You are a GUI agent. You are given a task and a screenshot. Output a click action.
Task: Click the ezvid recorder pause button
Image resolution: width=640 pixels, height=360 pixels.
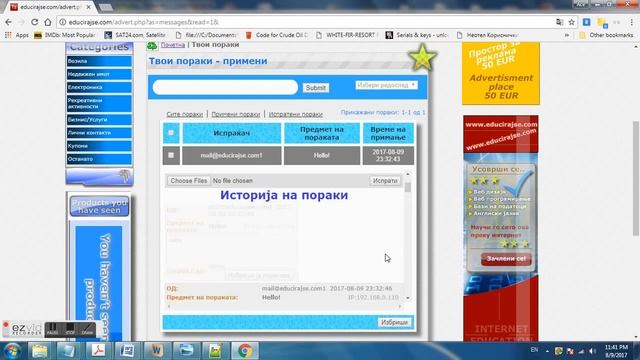point(52,329)
